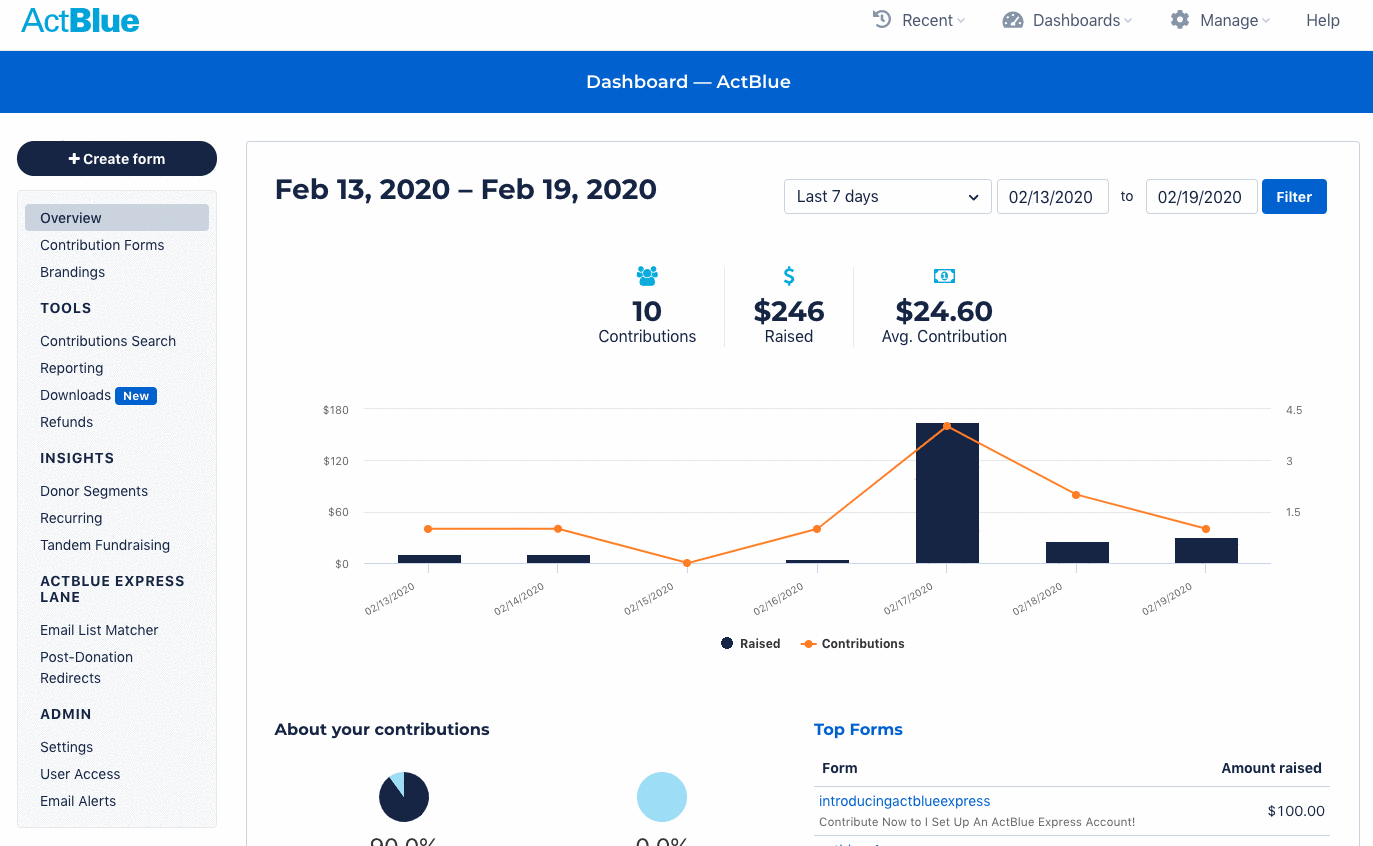Click the $246 Raised total
This screenshot has height=846, width=1373.
[x=789, y=311]
